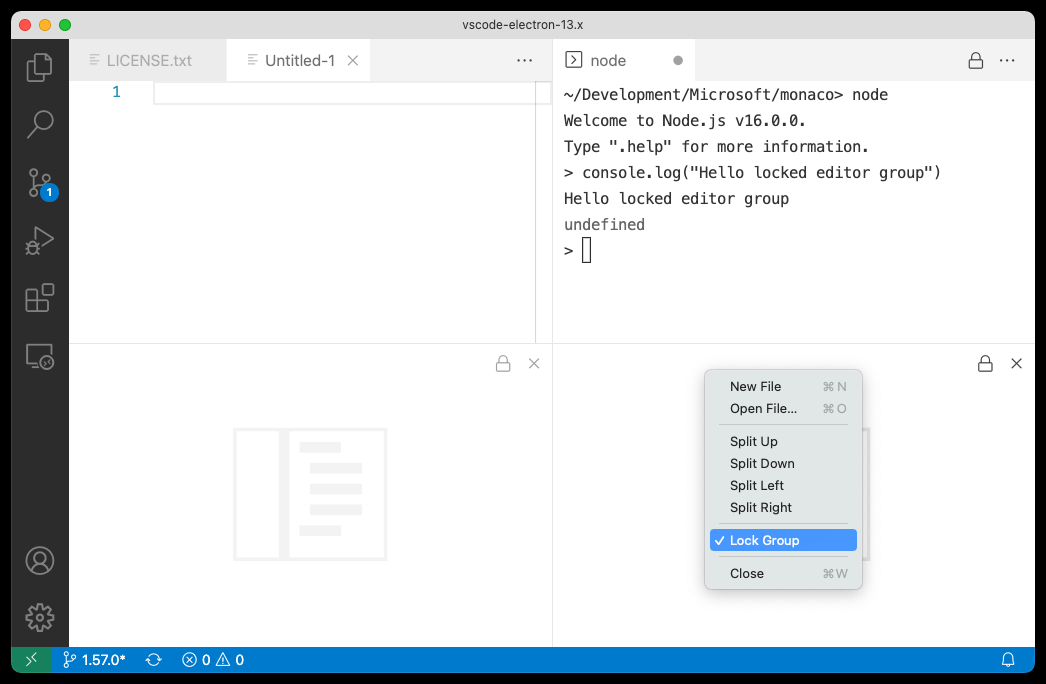Select the Remote Explorer icon
1046x684 pixels.
point(40,356)
